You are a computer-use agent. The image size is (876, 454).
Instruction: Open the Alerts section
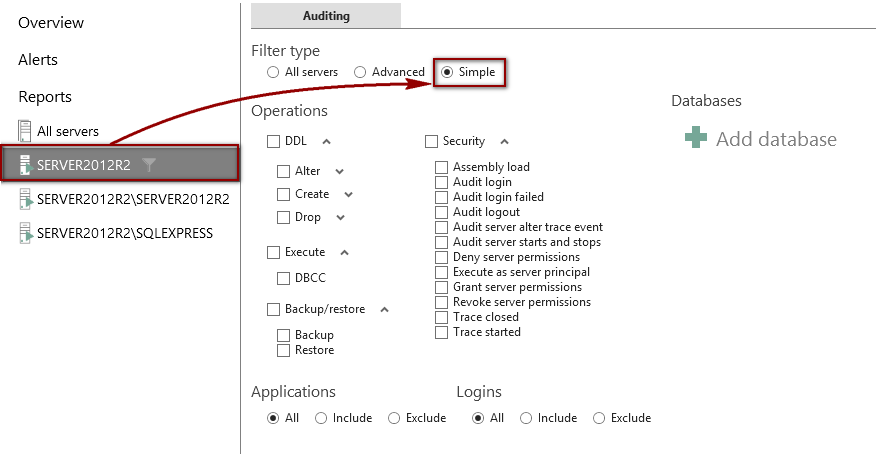(x=38, y=60)
